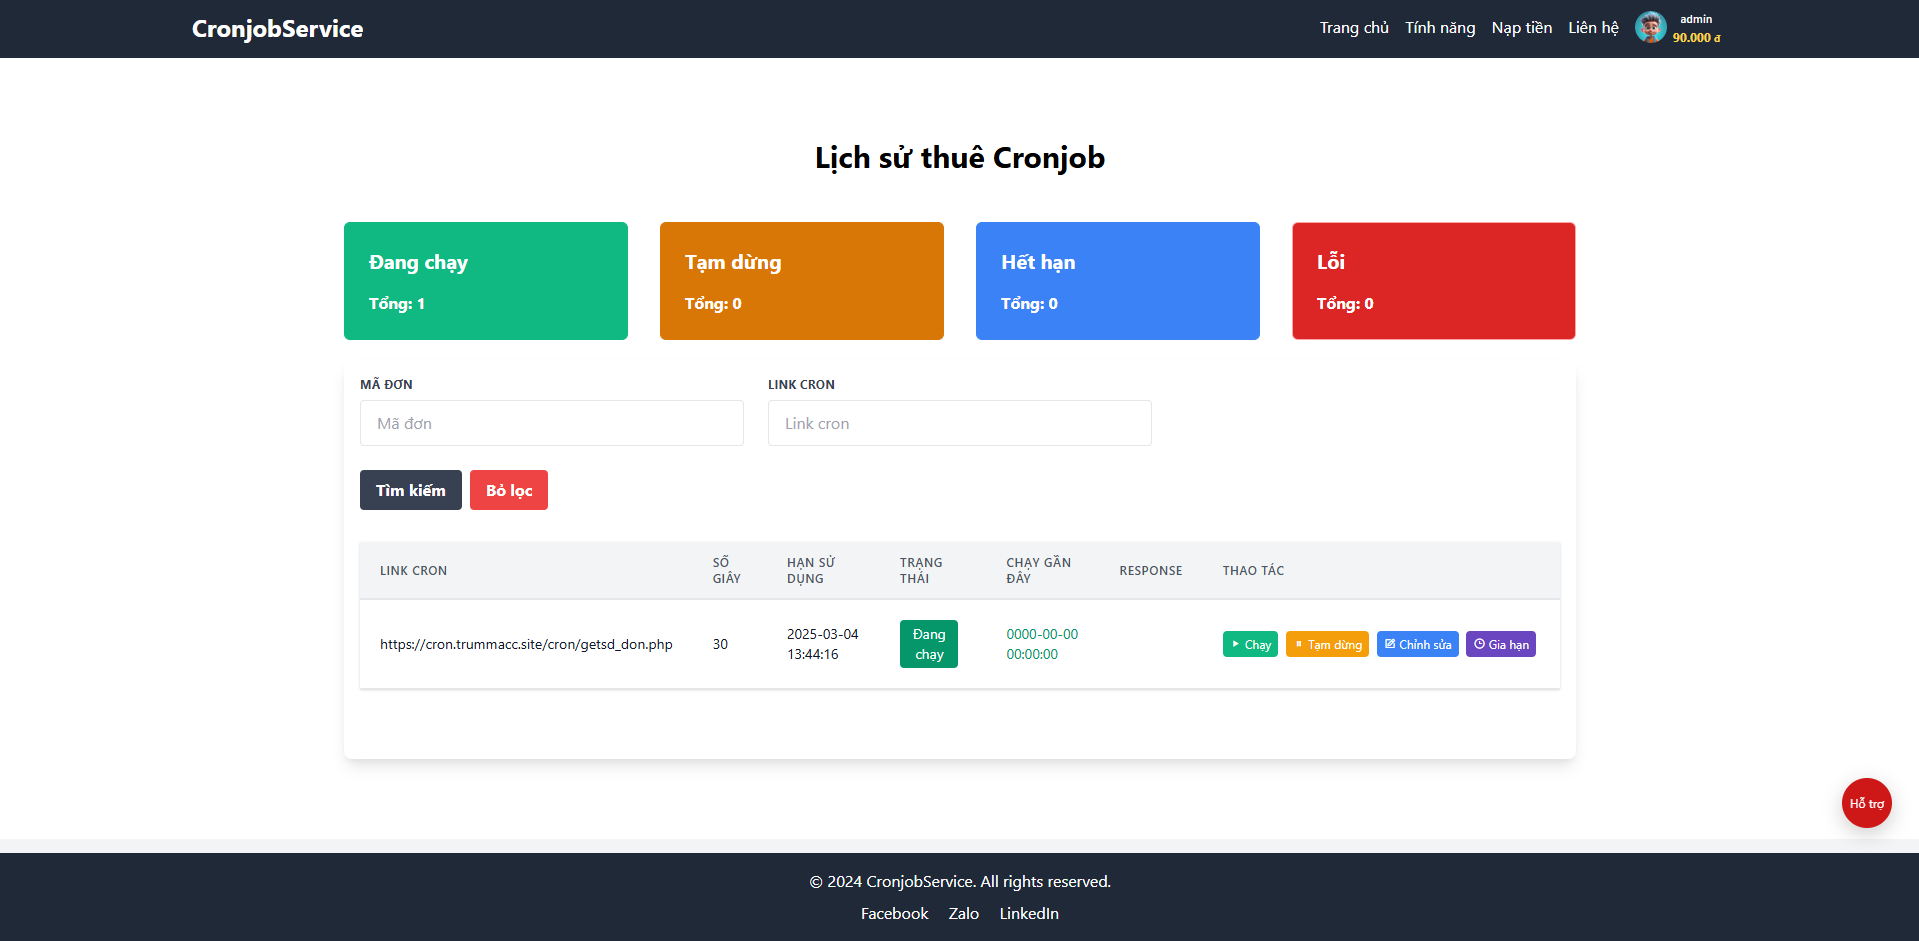This screenshot has height=941, width=1919.
Task: Select the blue Hết hạn summary card
Action: tap(1117, 281)
